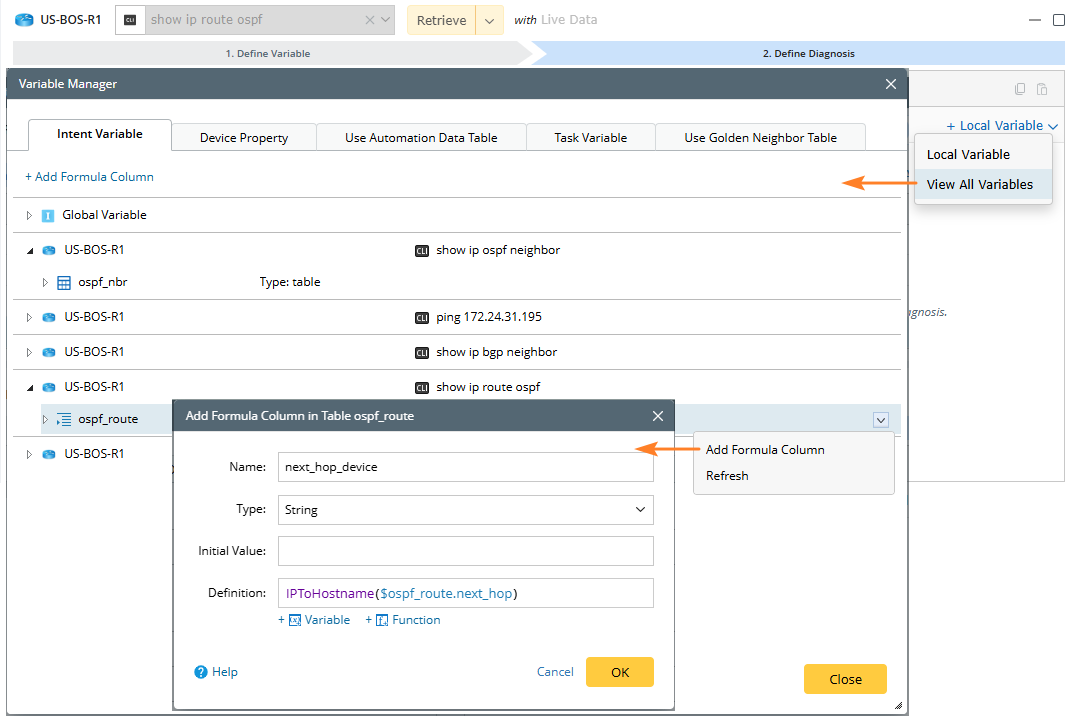
Task: Switch to the Device Property tab
Action: 244,138
